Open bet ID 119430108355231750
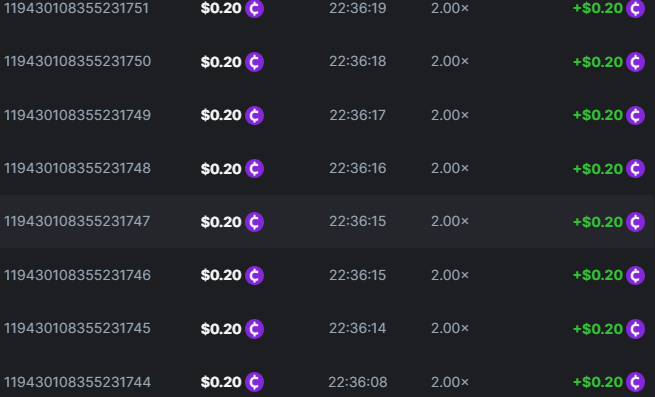This screenshot has height=397, width=655. tap(77, 61)
